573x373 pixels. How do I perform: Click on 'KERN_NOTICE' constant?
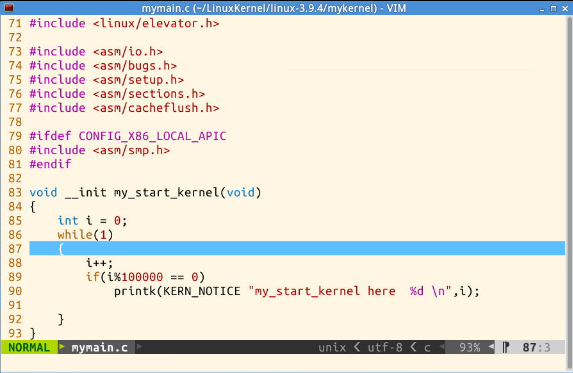[x=201, y=291]
